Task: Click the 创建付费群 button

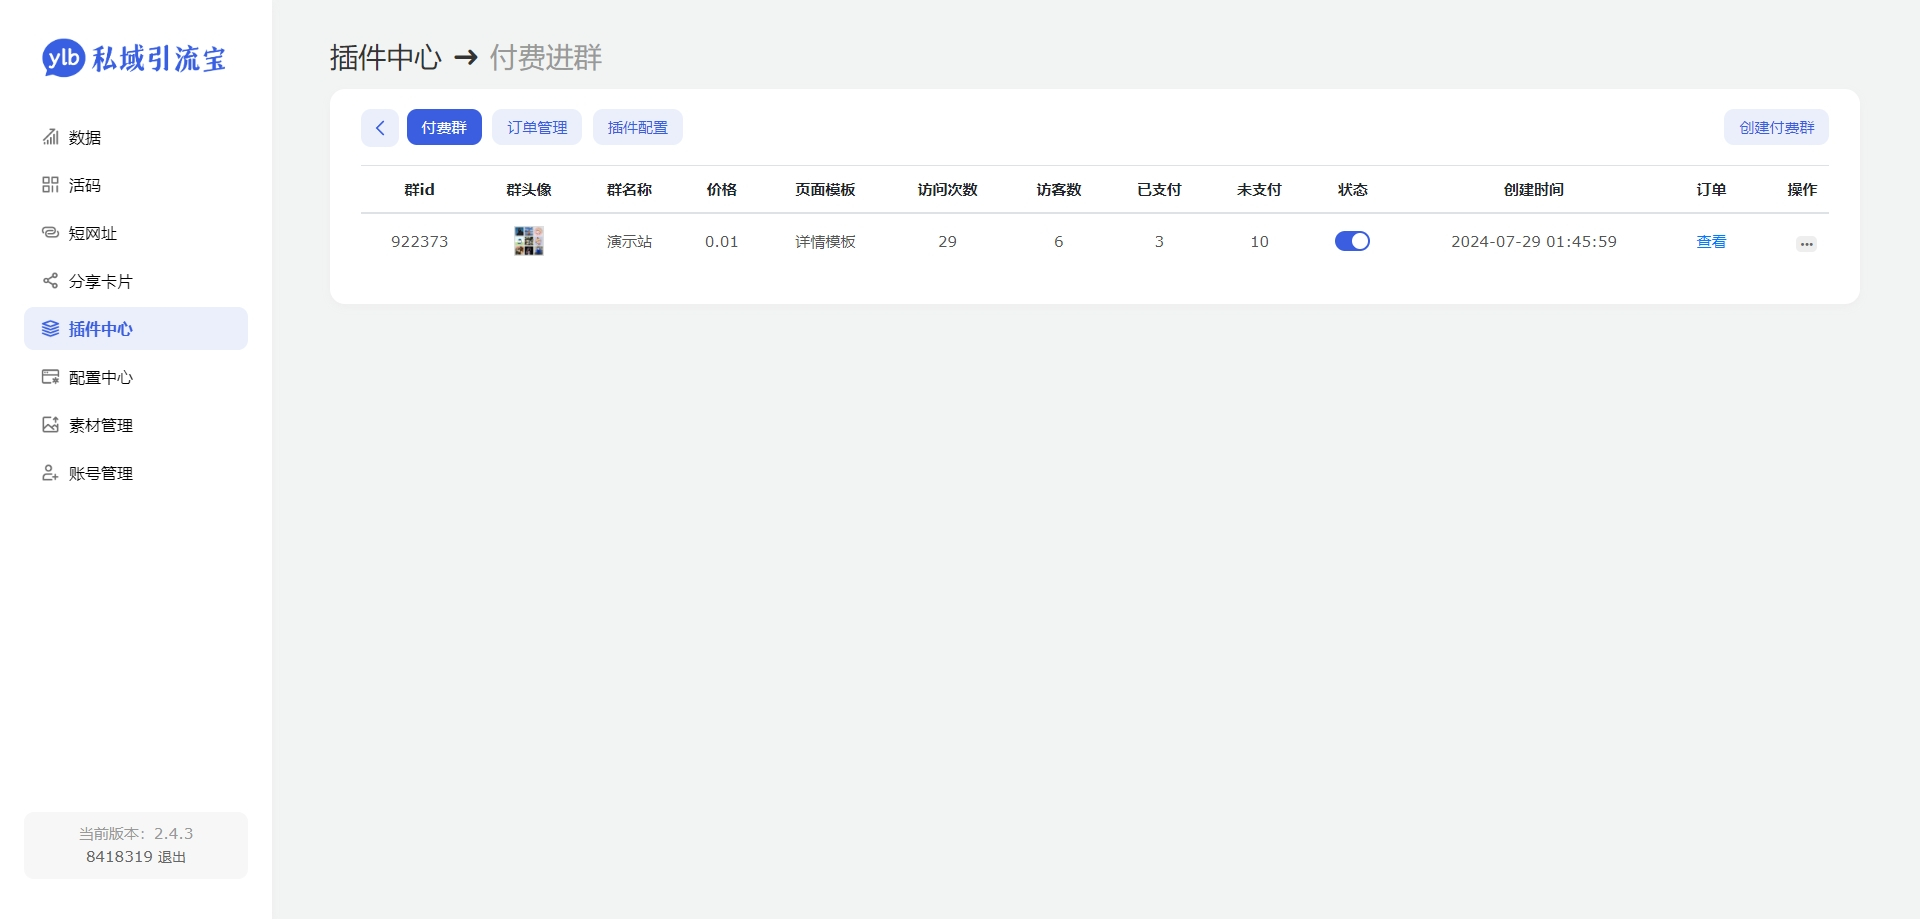Action: (x=1776, y=127)
